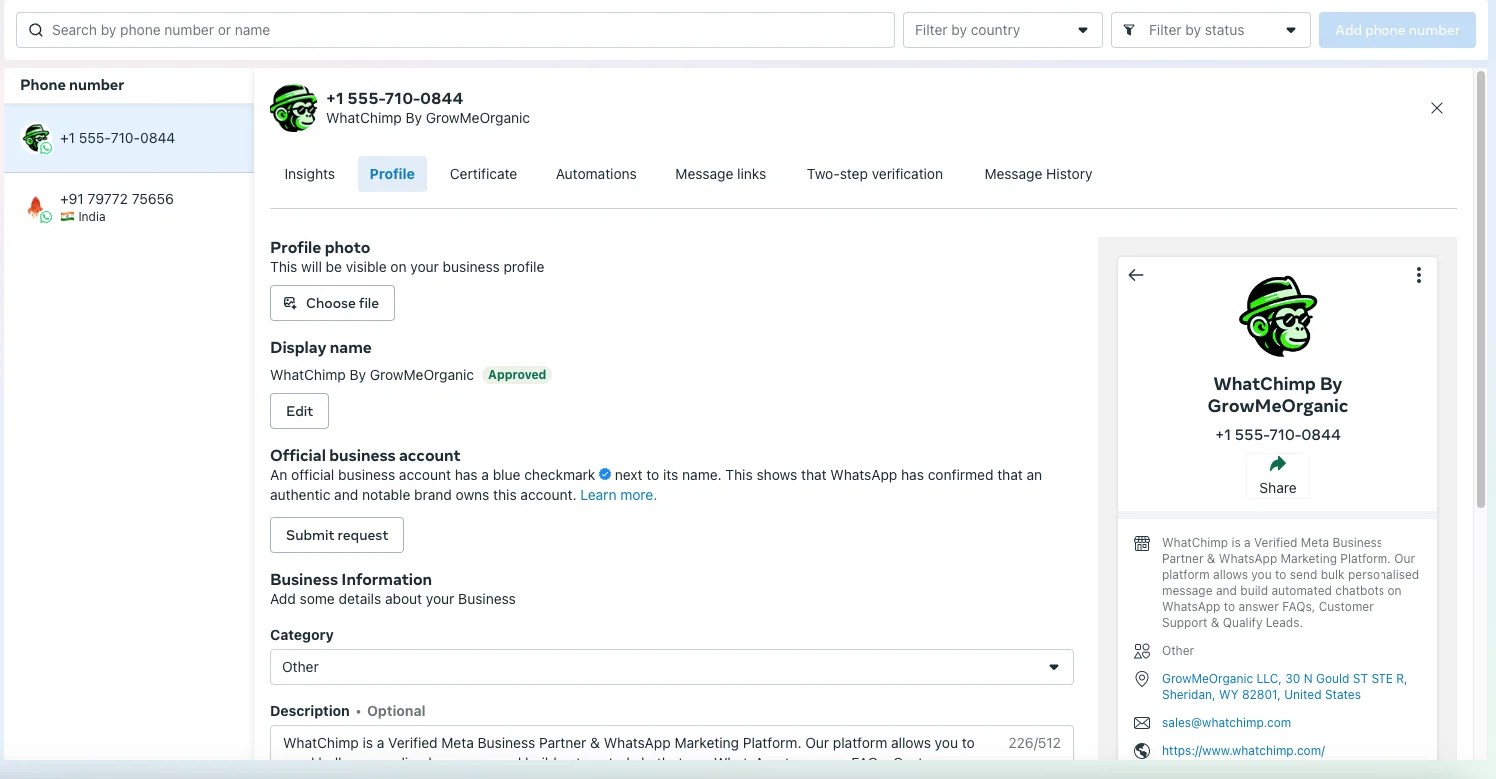This screenshot has width=1496, height=779.
Task: Click the back arrow in profile preview
Action: (1135, 275)
